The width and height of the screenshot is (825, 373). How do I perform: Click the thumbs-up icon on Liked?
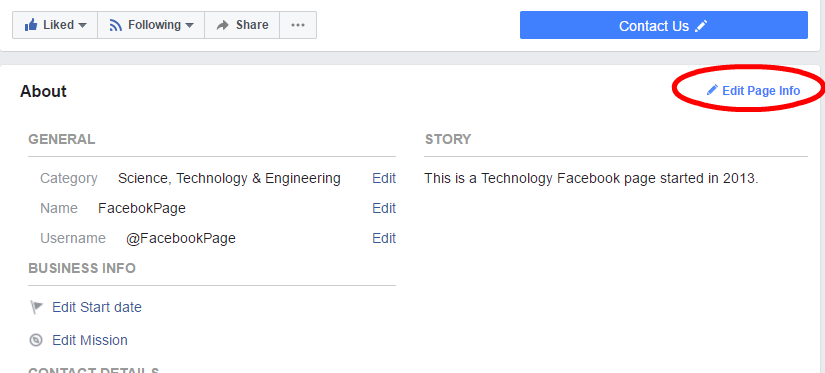pos(31,25)
